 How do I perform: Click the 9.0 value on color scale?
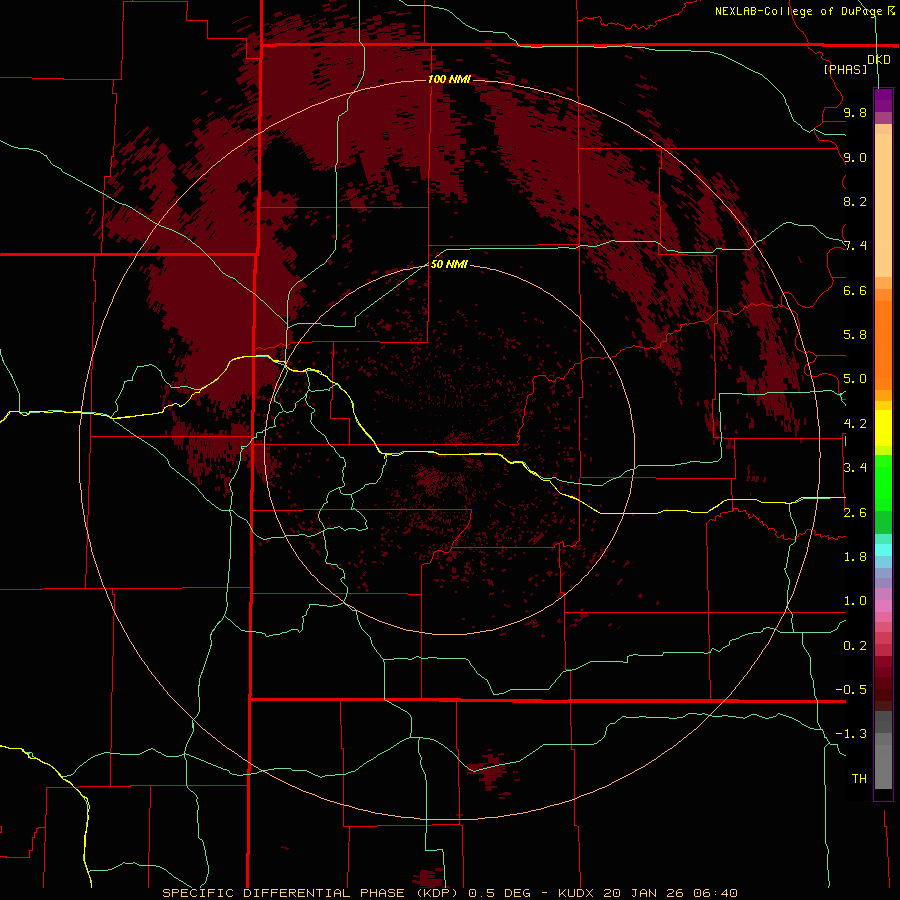tap(855, 157)
